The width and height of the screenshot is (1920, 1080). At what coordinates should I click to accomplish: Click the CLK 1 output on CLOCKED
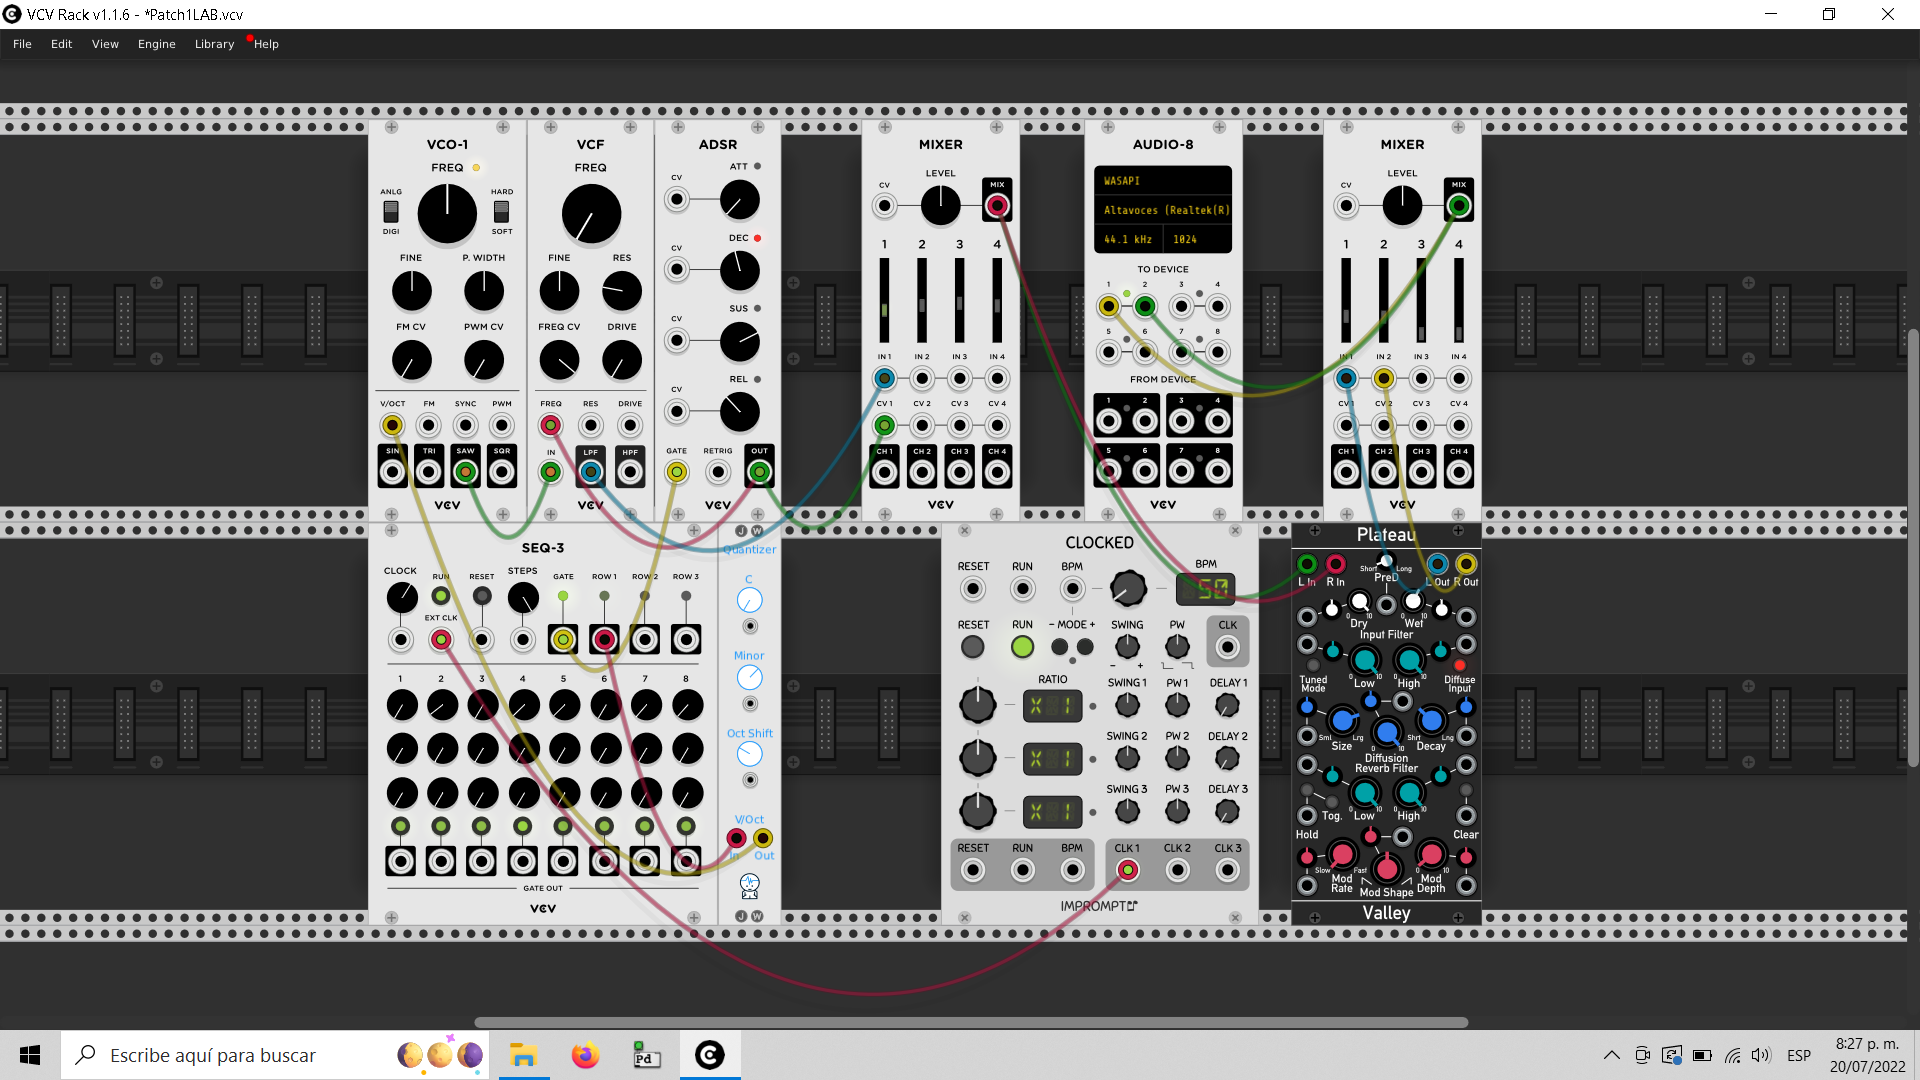coord(1128,870)
